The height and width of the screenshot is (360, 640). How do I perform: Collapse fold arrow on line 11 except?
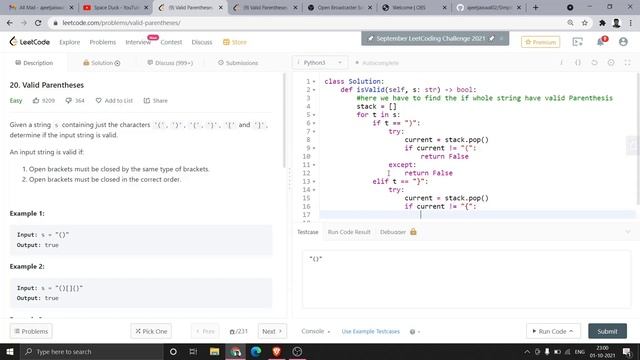[x=314, y=165]
